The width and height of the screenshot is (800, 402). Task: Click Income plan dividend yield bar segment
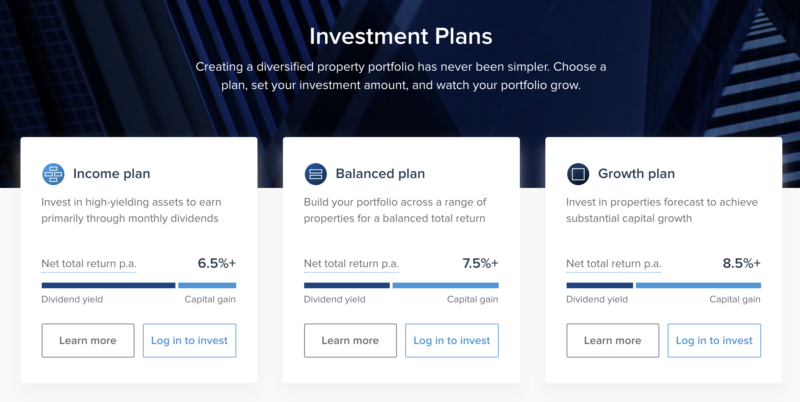108,285
